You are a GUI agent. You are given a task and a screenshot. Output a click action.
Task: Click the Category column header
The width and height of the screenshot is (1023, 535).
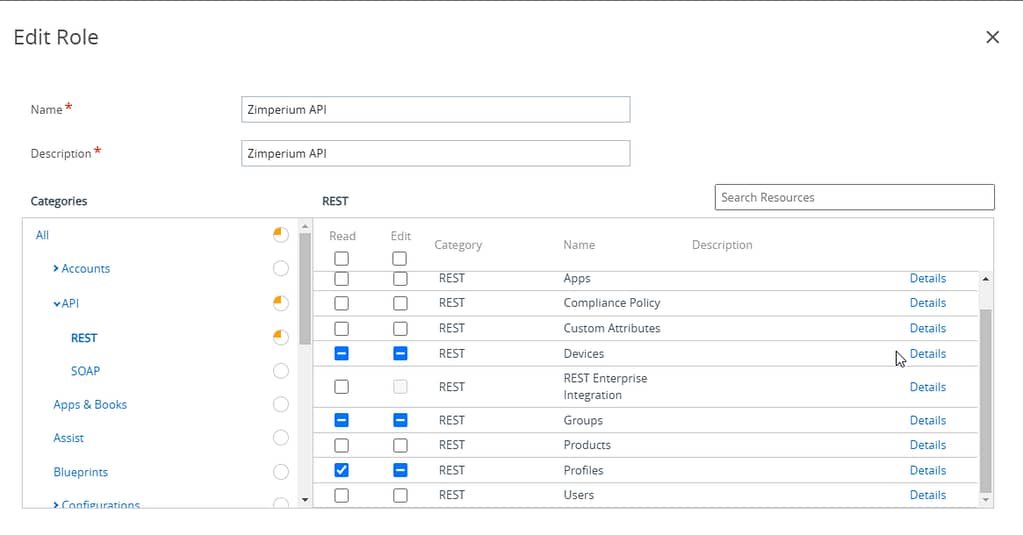click(458, 245)
